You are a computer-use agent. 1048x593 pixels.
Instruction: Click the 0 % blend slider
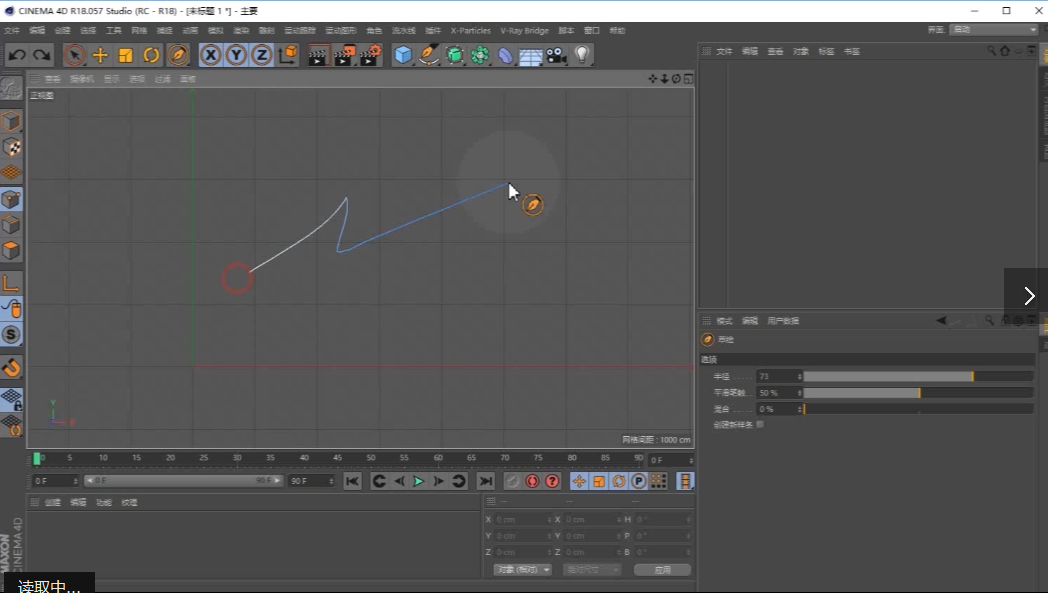[x=918, y=408]
